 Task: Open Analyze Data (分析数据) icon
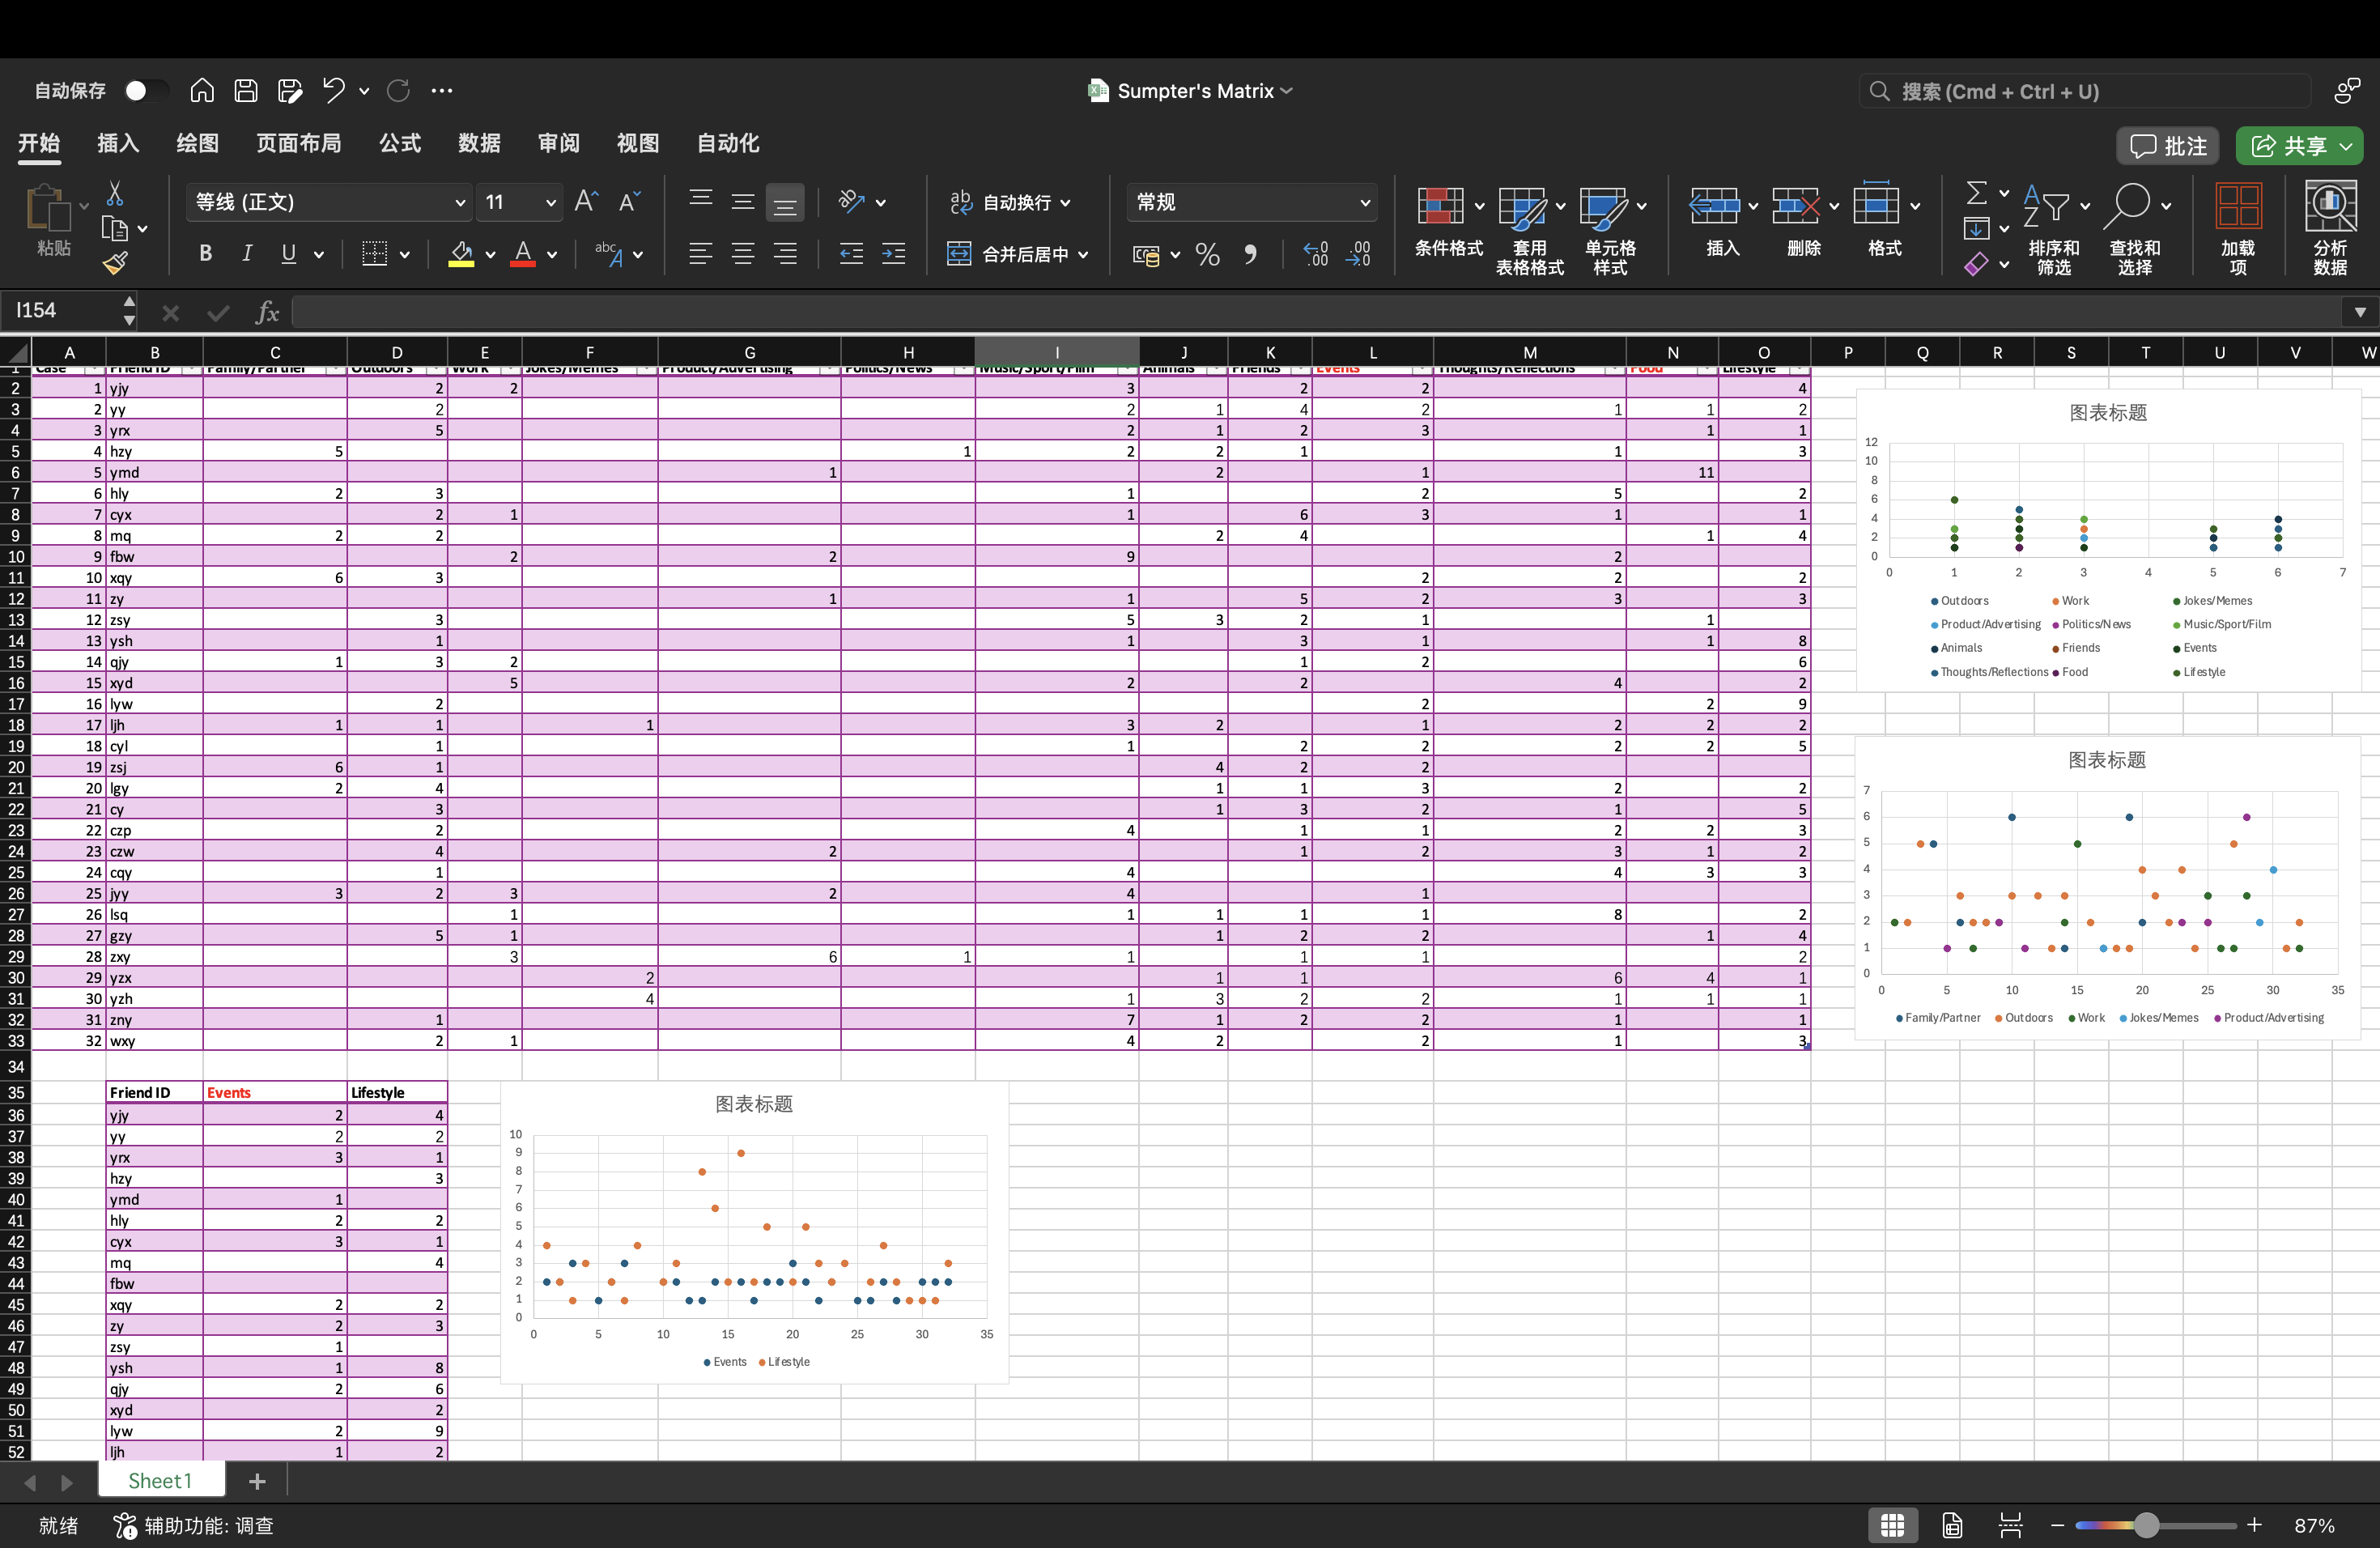tap(2329, 207)
